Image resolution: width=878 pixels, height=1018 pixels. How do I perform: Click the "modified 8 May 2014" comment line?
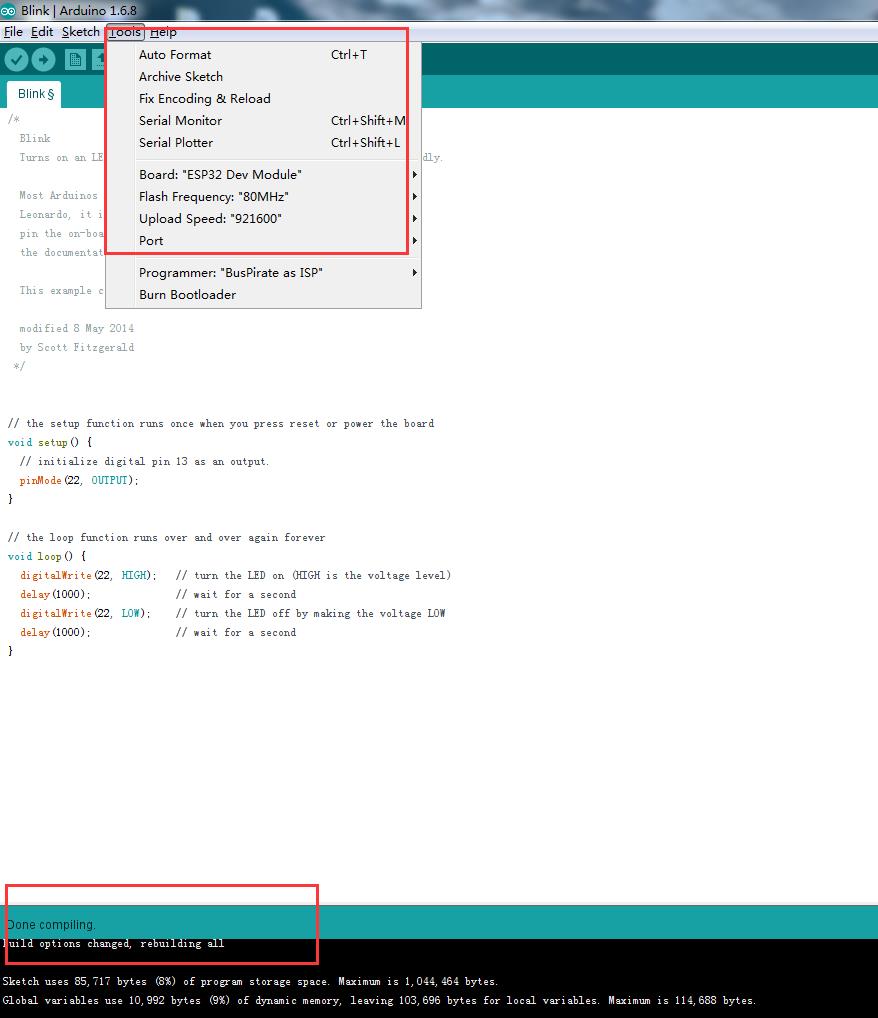[77, 329]
